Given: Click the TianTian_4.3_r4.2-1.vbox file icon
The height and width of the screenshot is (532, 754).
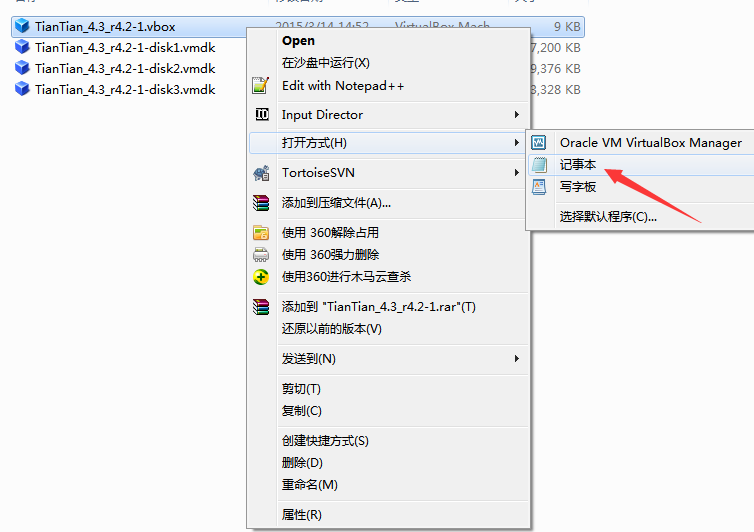Looking at the screenshot, I should pos(22,26).
